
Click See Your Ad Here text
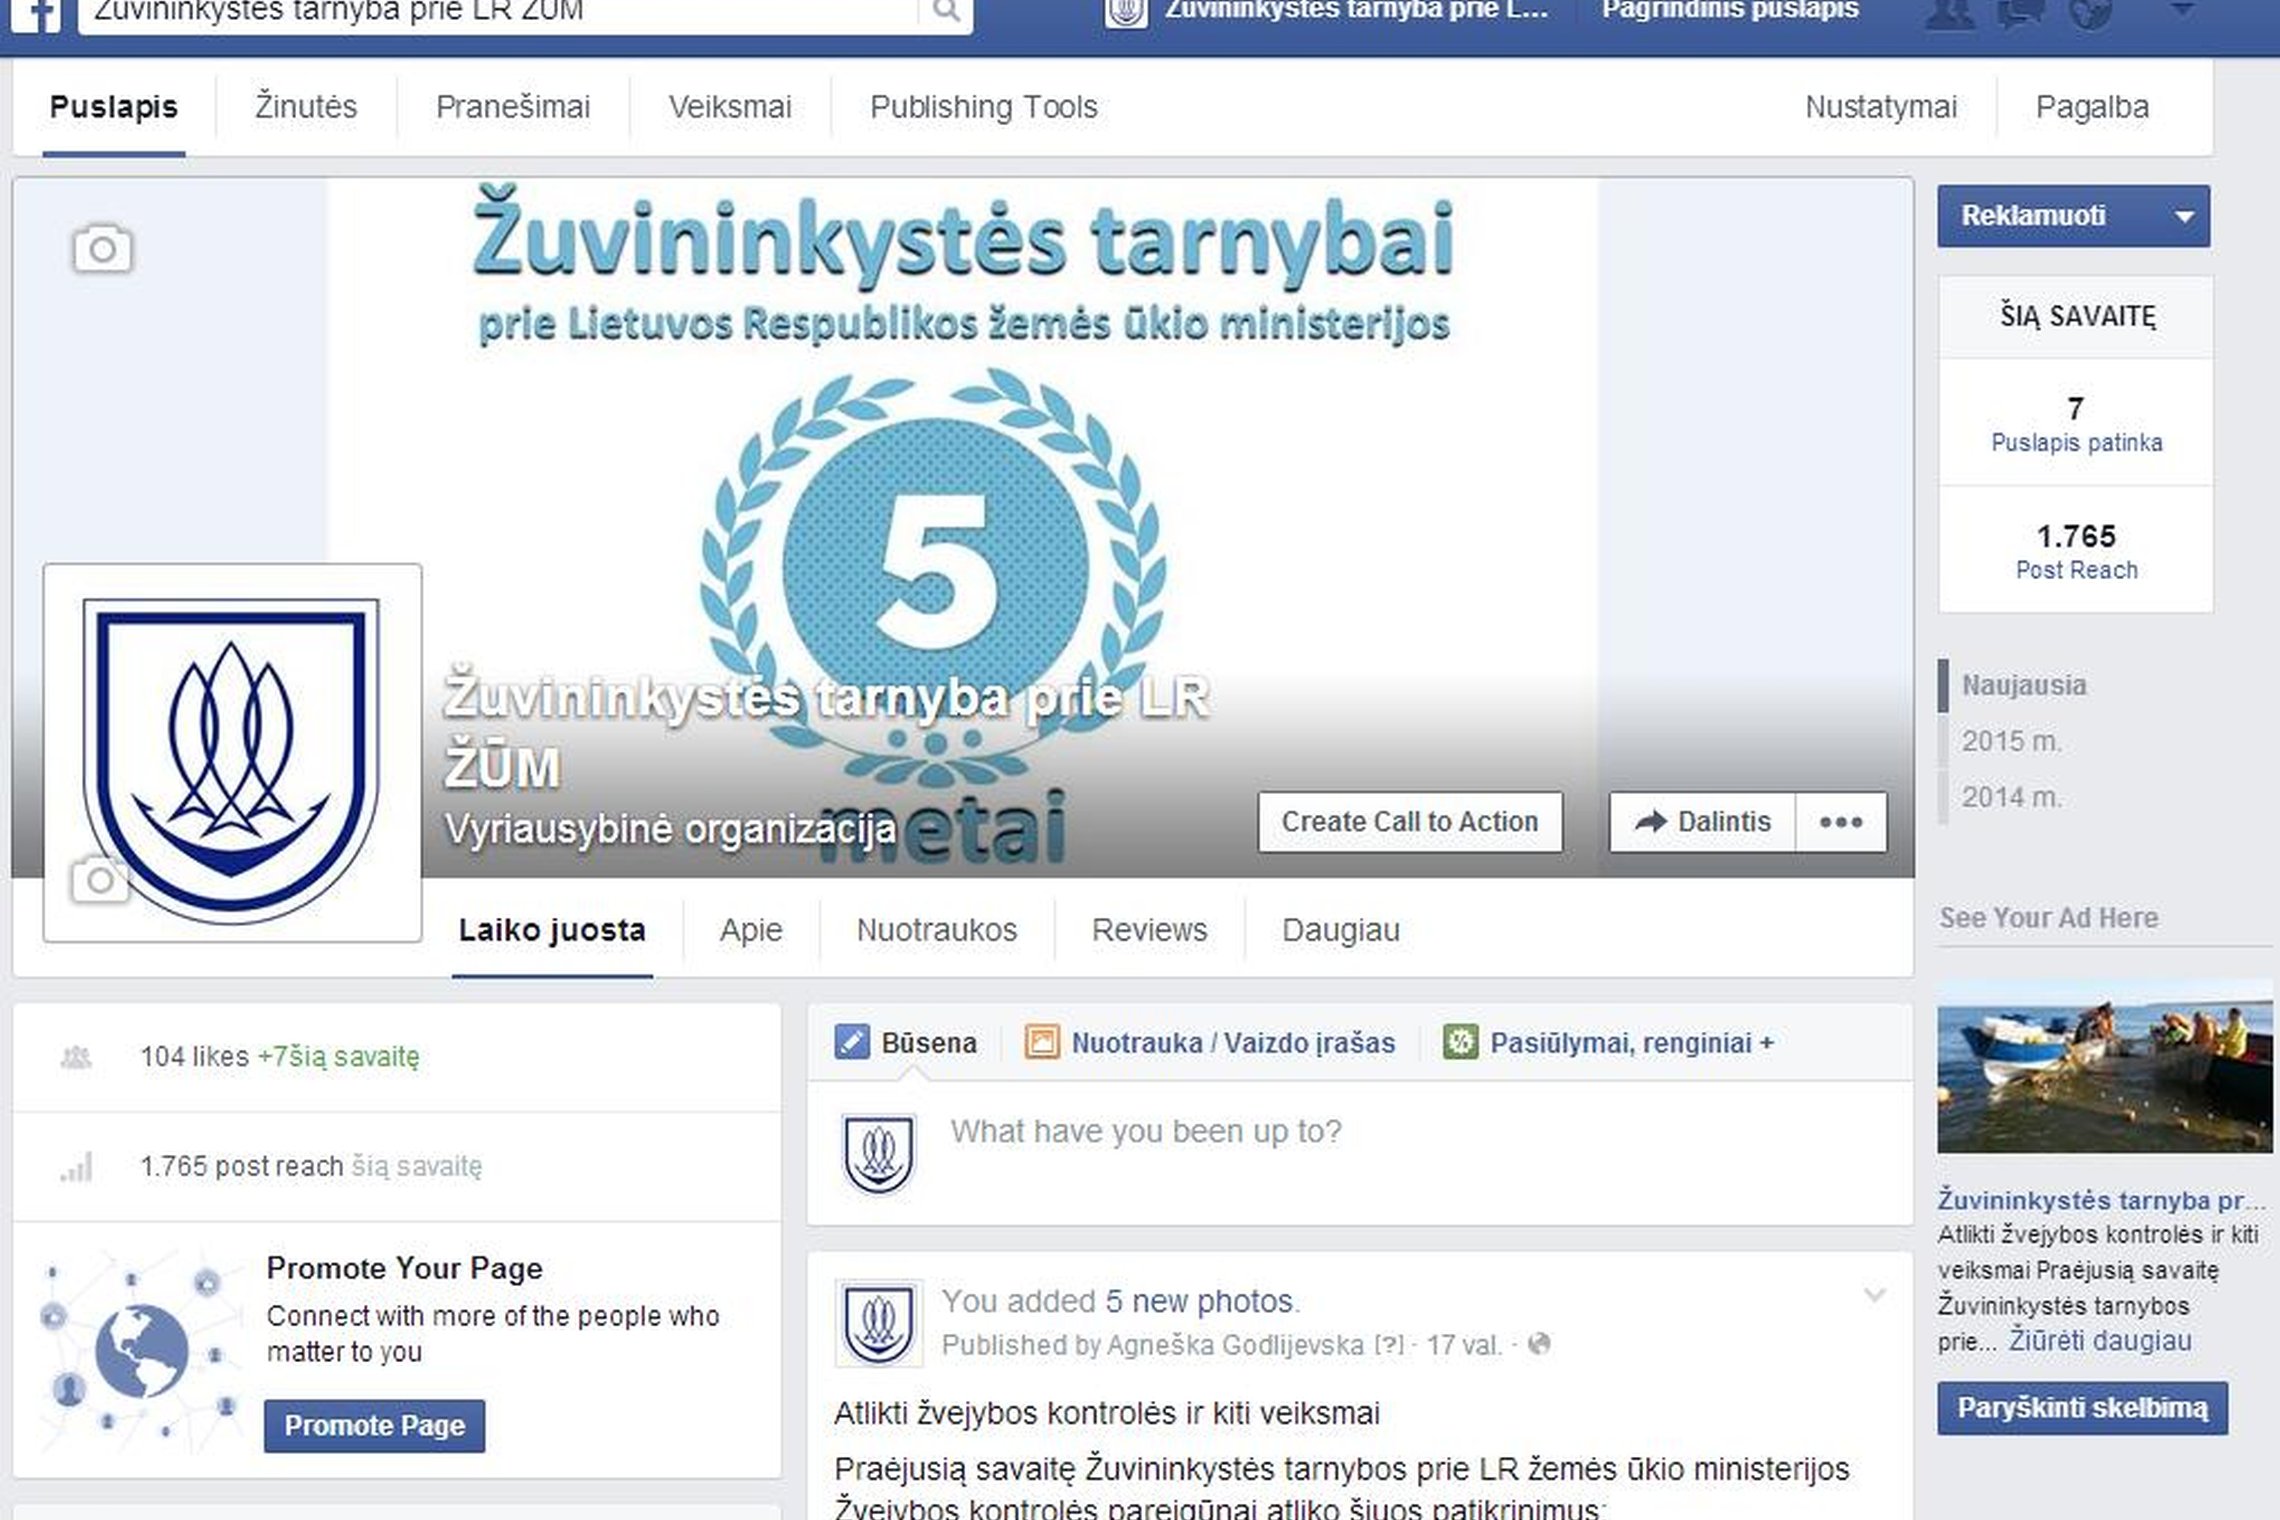[2048, 918]
